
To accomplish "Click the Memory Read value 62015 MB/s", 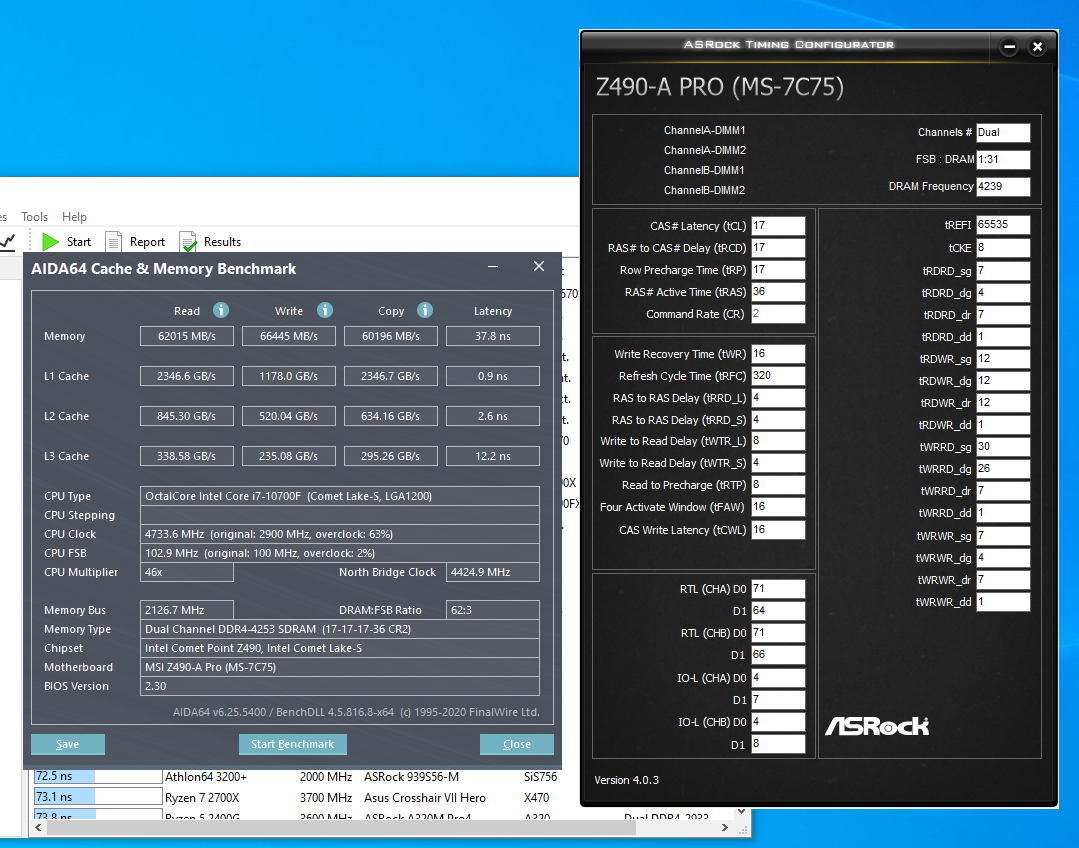I will (x=186, y=336).
